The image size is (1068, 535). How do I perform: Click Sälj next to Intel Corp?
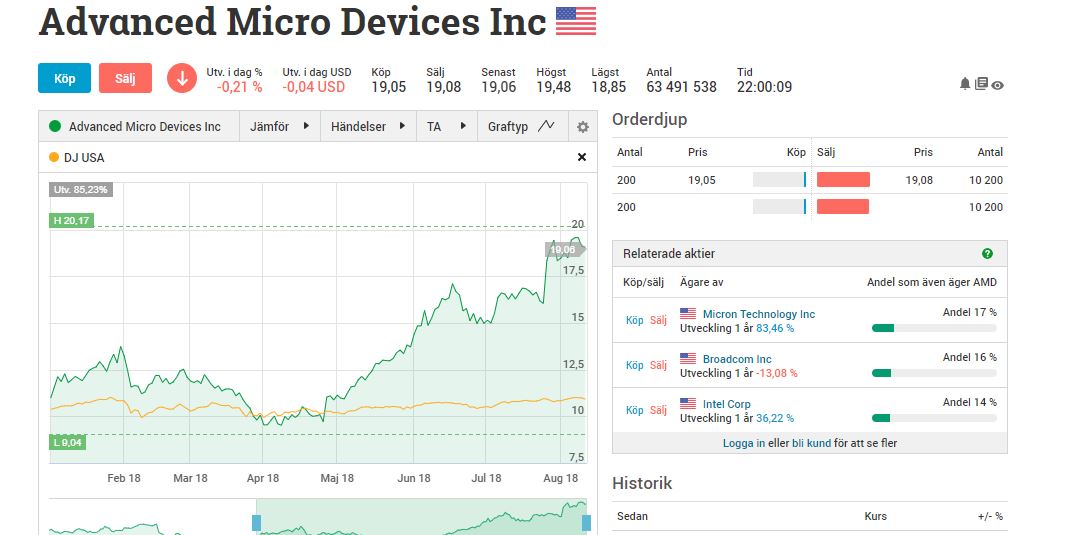(x=658, y=410)
